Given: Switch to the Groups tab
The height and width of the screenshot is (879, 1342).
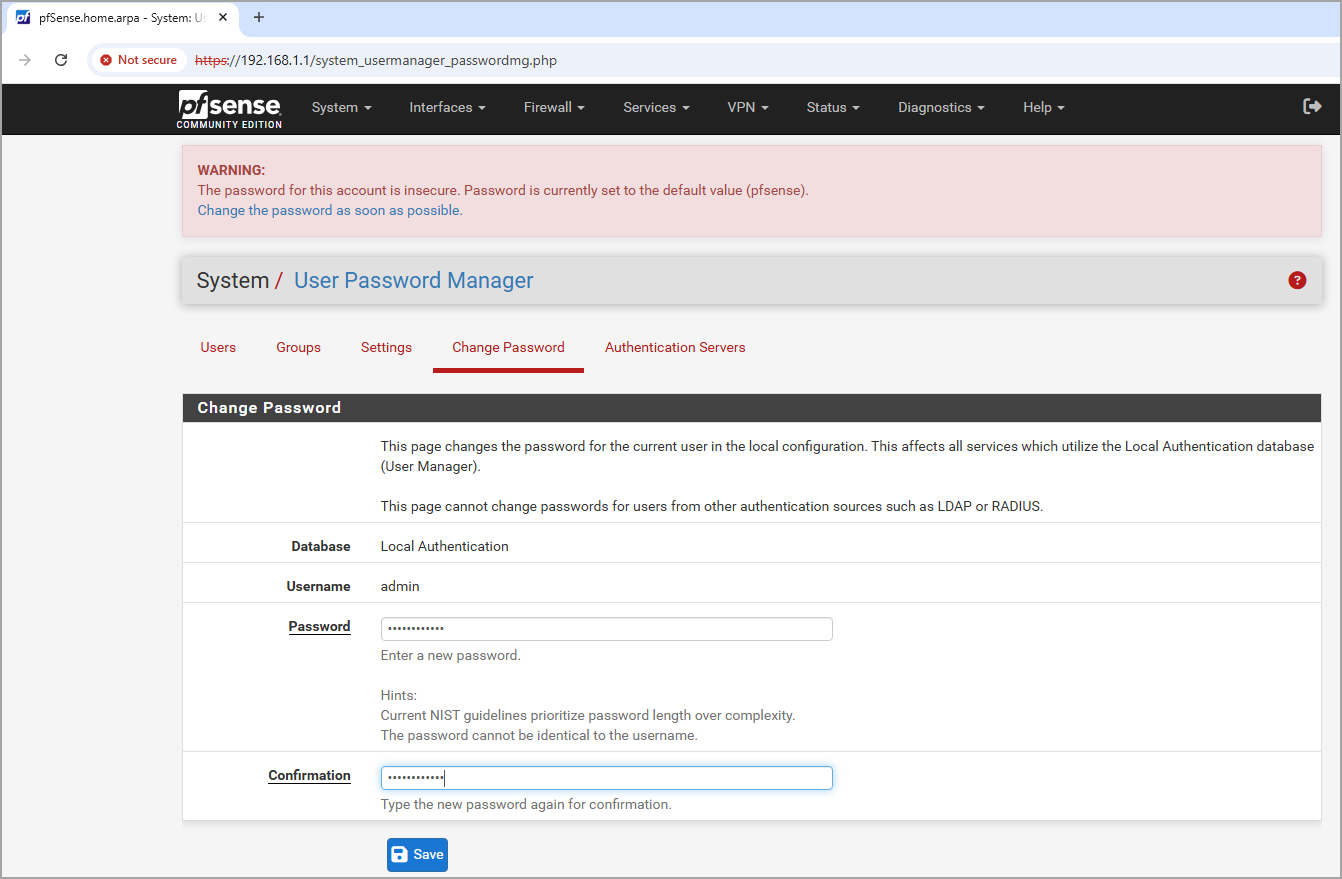Looking at the screenshot, I should point(298,347).
